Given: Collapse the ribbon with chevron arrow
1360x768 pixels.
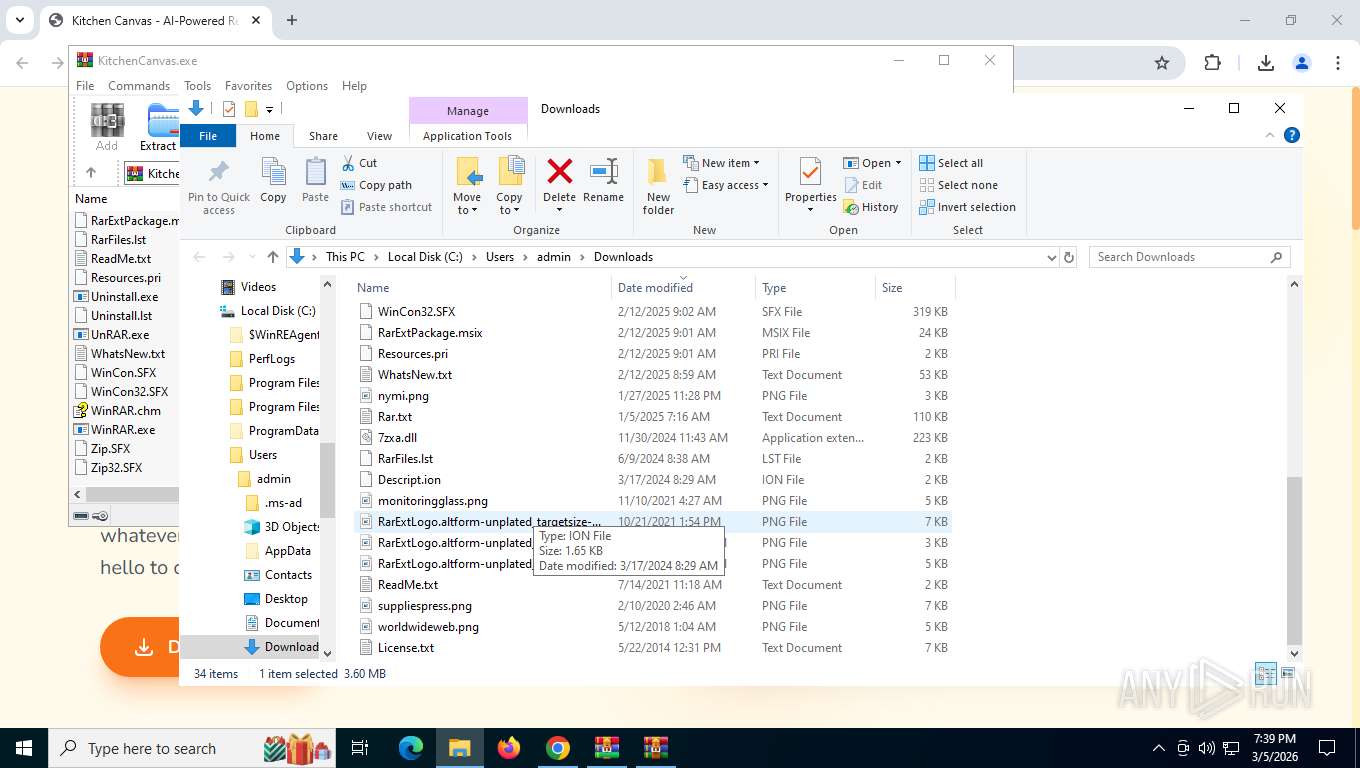Looking at the screenshot, I should [x=1271, y=135].
